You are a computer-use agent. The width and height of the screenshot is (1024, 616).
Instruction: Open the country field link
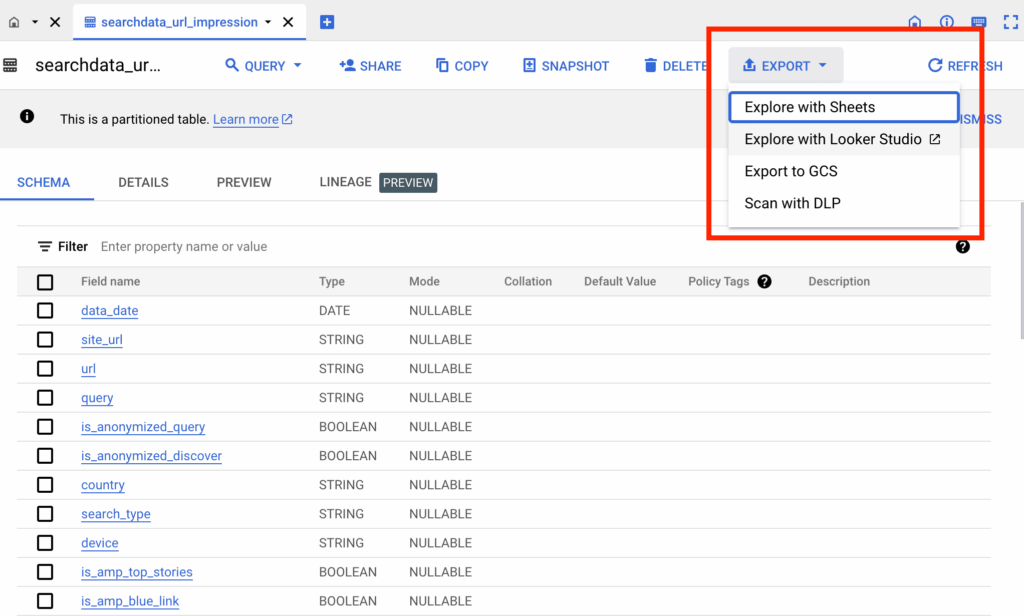coord(103,485)
